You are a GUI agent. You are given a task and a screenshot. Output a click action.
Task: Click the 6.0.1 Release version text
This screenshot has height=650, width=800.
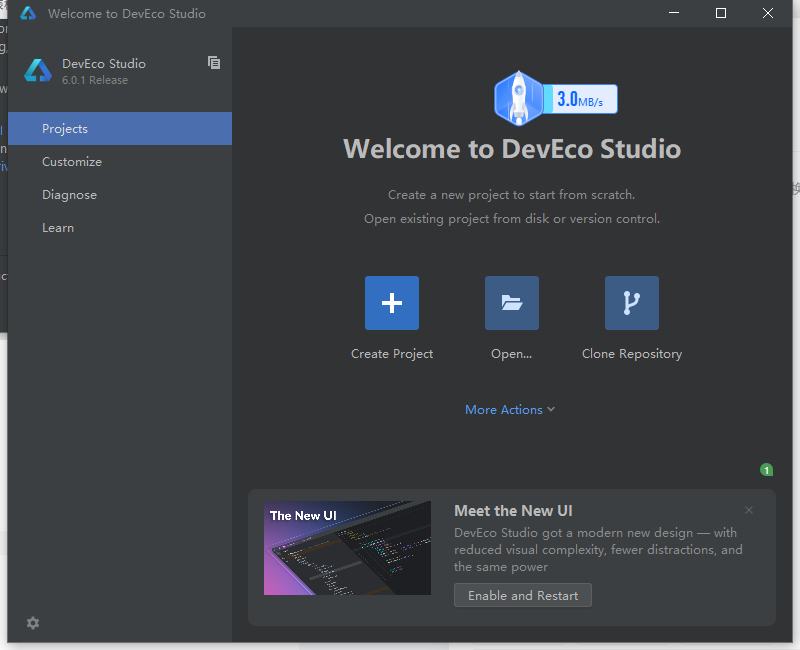[x=95, y=80]
